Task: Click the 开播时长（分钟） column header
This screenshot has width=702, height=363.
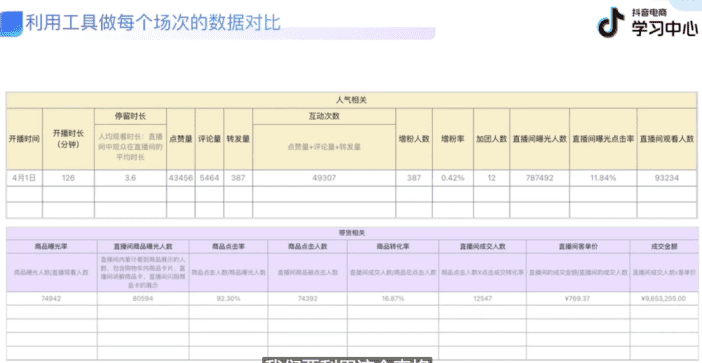Action: (x=68, y=139)
